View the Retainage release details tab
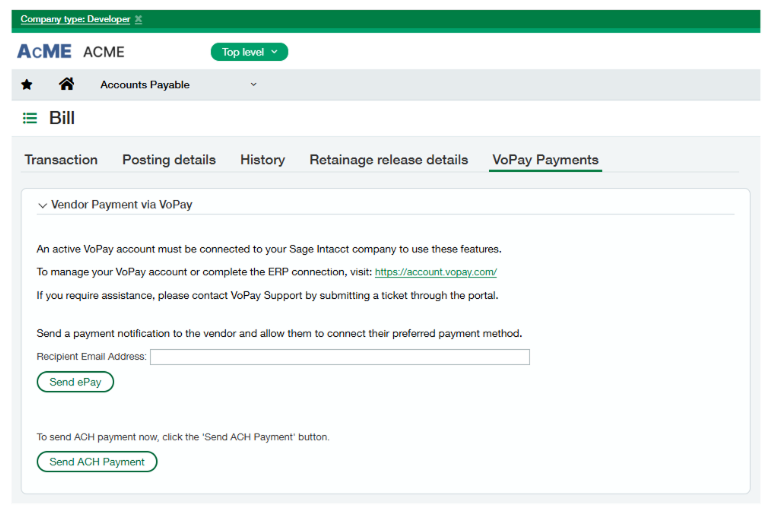The width and height of the screenshot is (775, 513). 388,160
